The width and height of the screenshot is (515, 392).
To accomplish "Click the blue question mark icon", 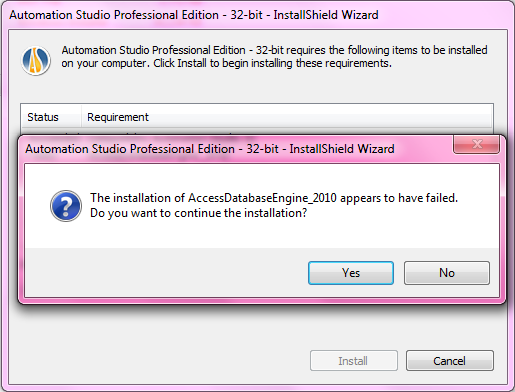I will click(x=66, y=206).
